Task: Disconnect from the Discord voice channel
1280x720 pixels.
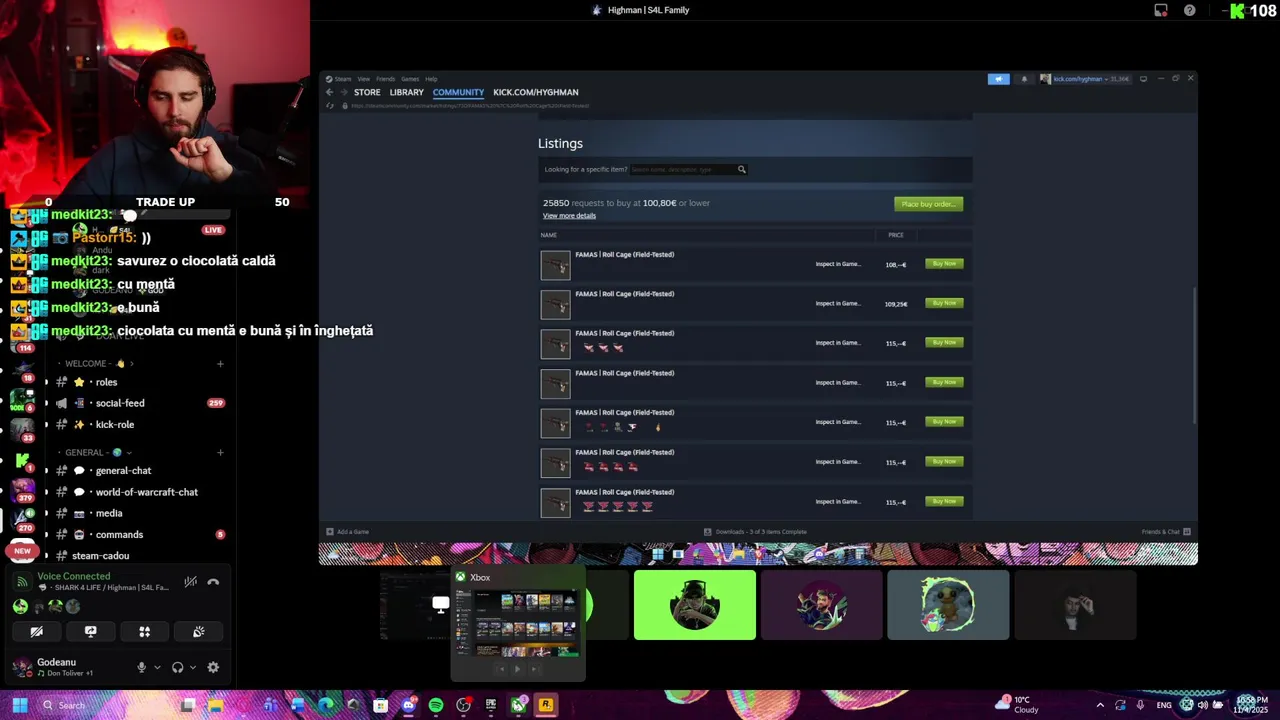Action: click(x=213, y=582)
